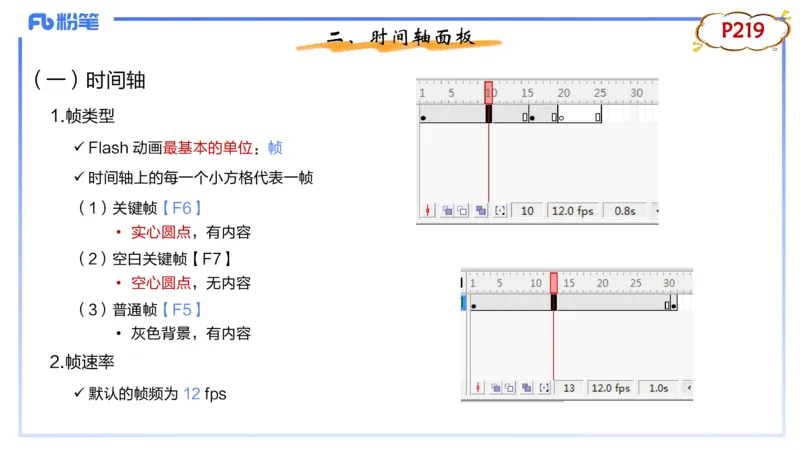The width and height of the screenshot is (800, 450).
Task: Toggle Onion Skin Outlines in 0.8s timeline
Action: coord(462,210)
